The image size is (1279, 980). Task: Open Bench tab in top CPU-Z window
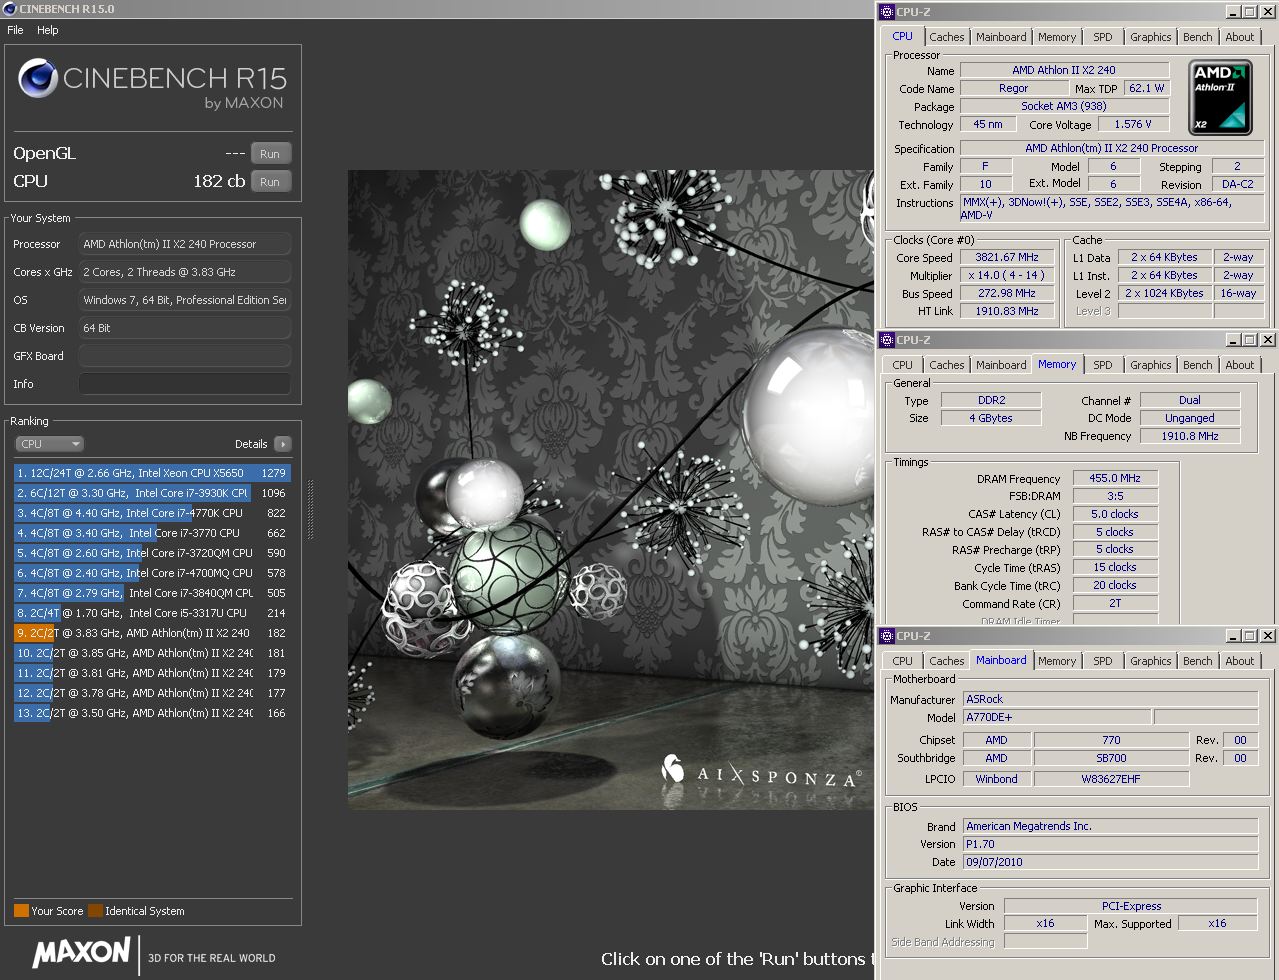tap(1197, 37)
